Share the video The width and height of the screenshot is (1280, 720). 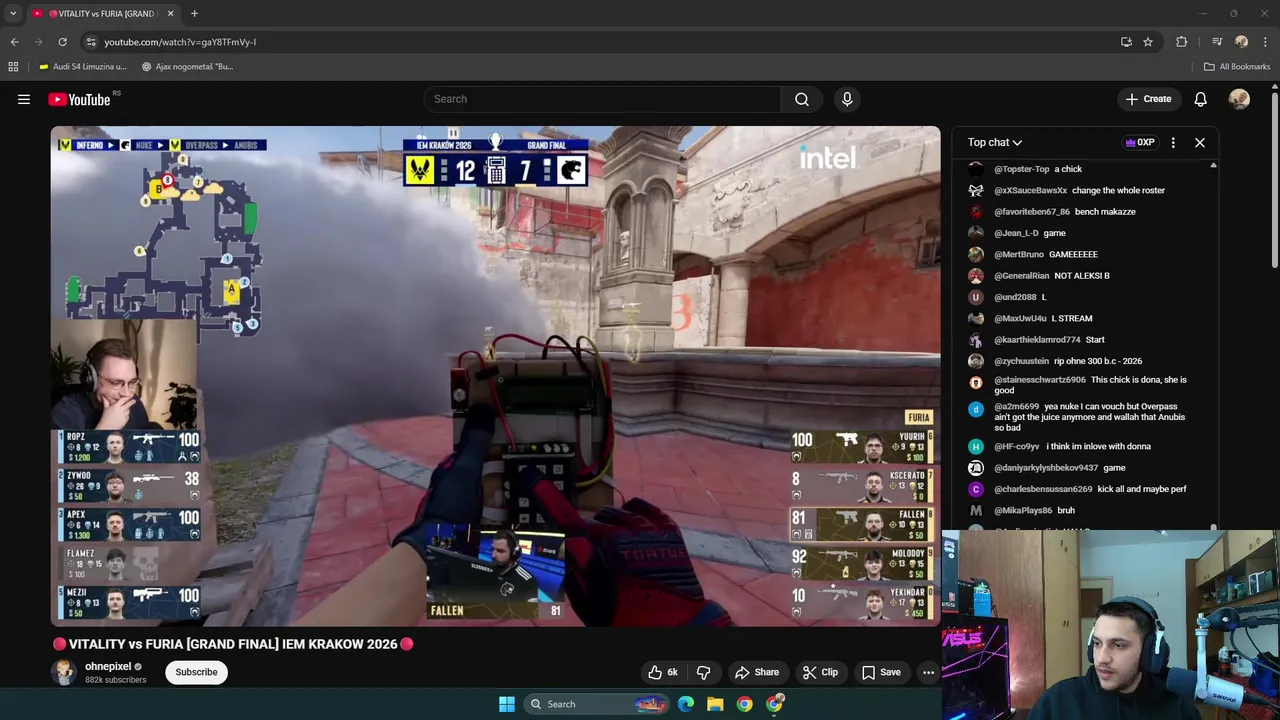pyautogui.click(x=757, y=672)
